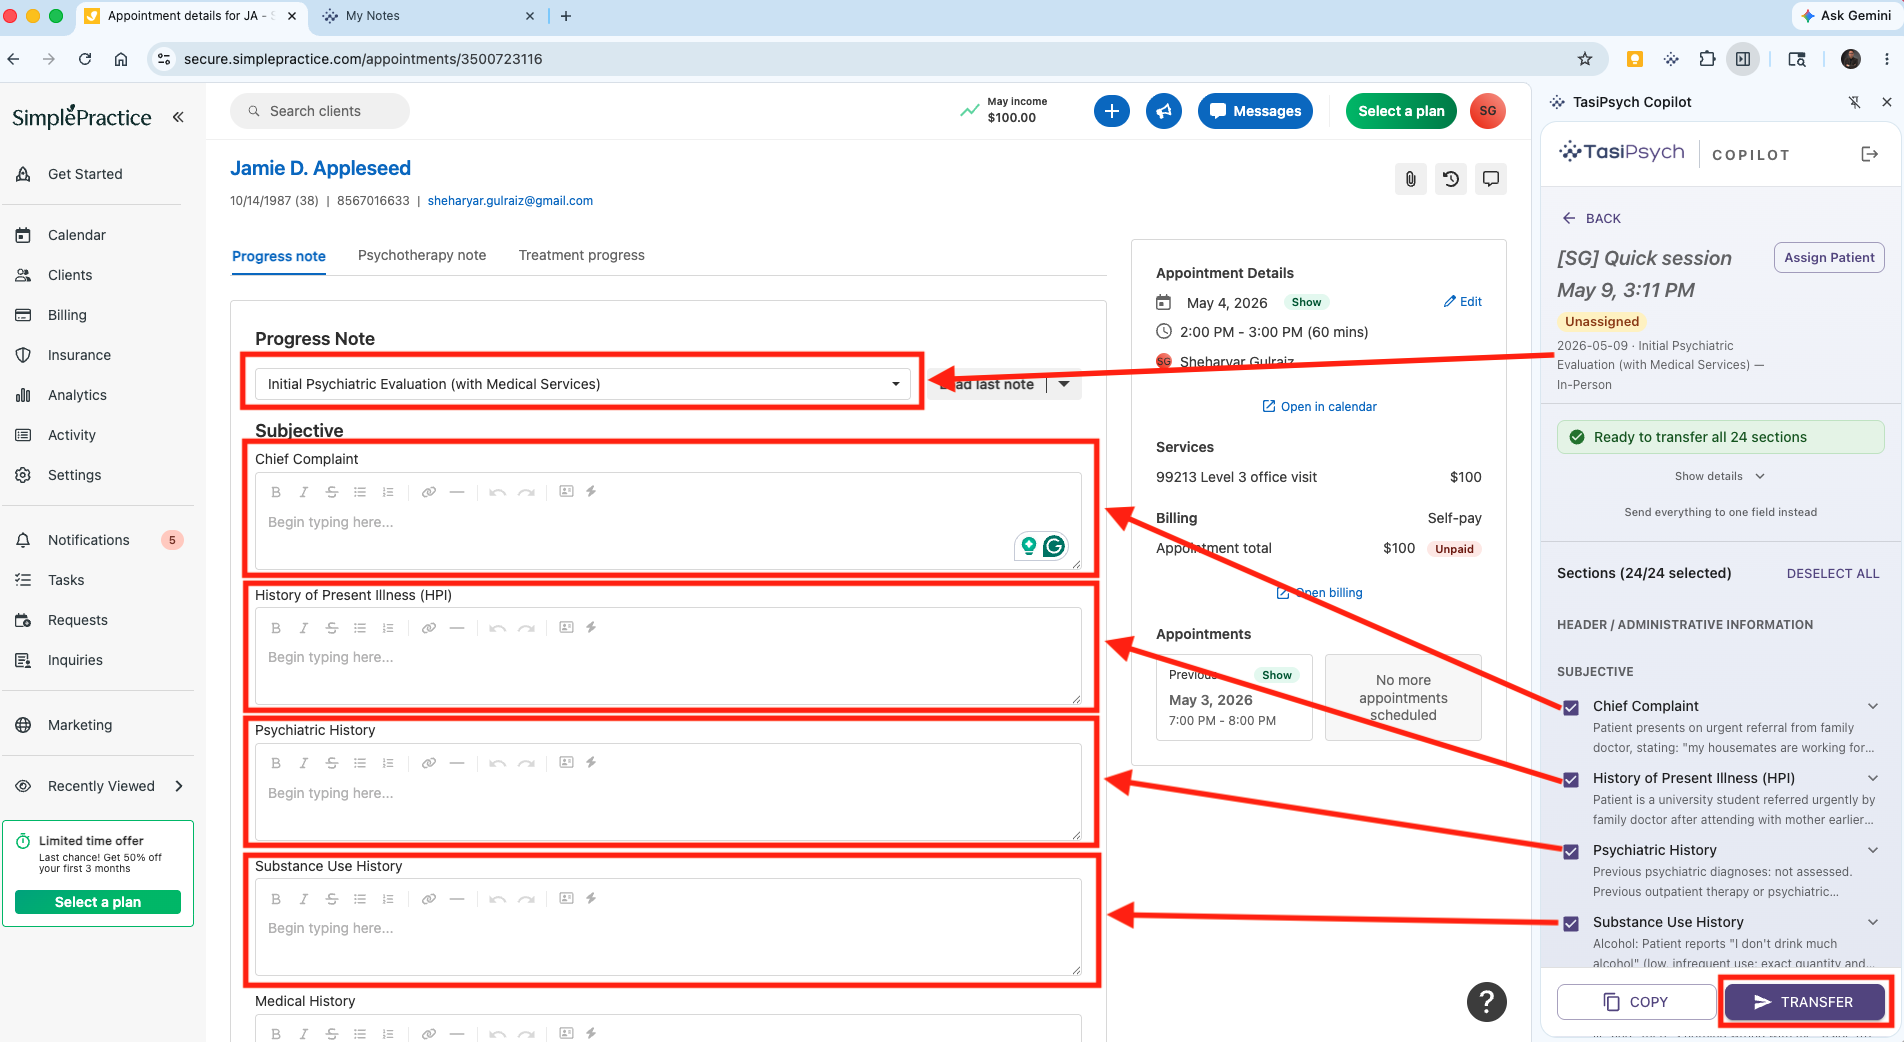The height and width of the screenshot is (1042, 1904).
Task: Open the help question mark button
Action: pyautogui.click(x=1487, y=1002)
